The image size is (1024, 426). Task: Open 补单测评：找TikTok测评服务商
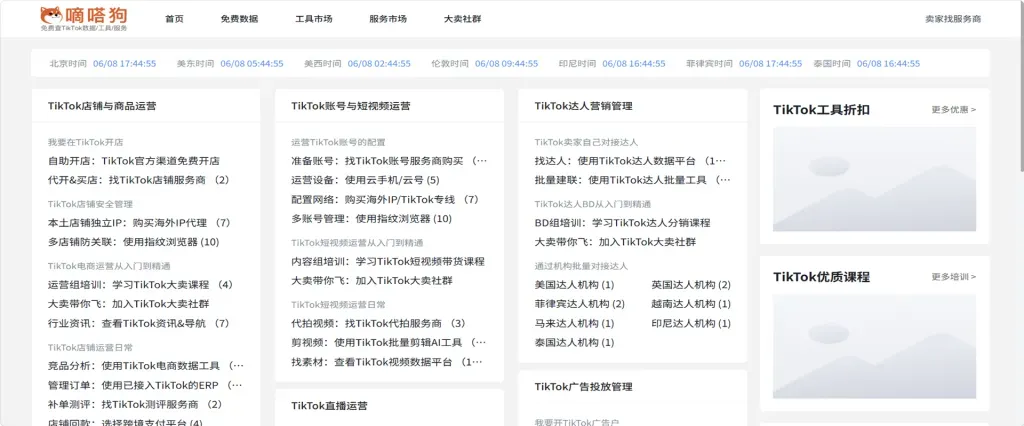pyautogui.click(x=135, y=404)
